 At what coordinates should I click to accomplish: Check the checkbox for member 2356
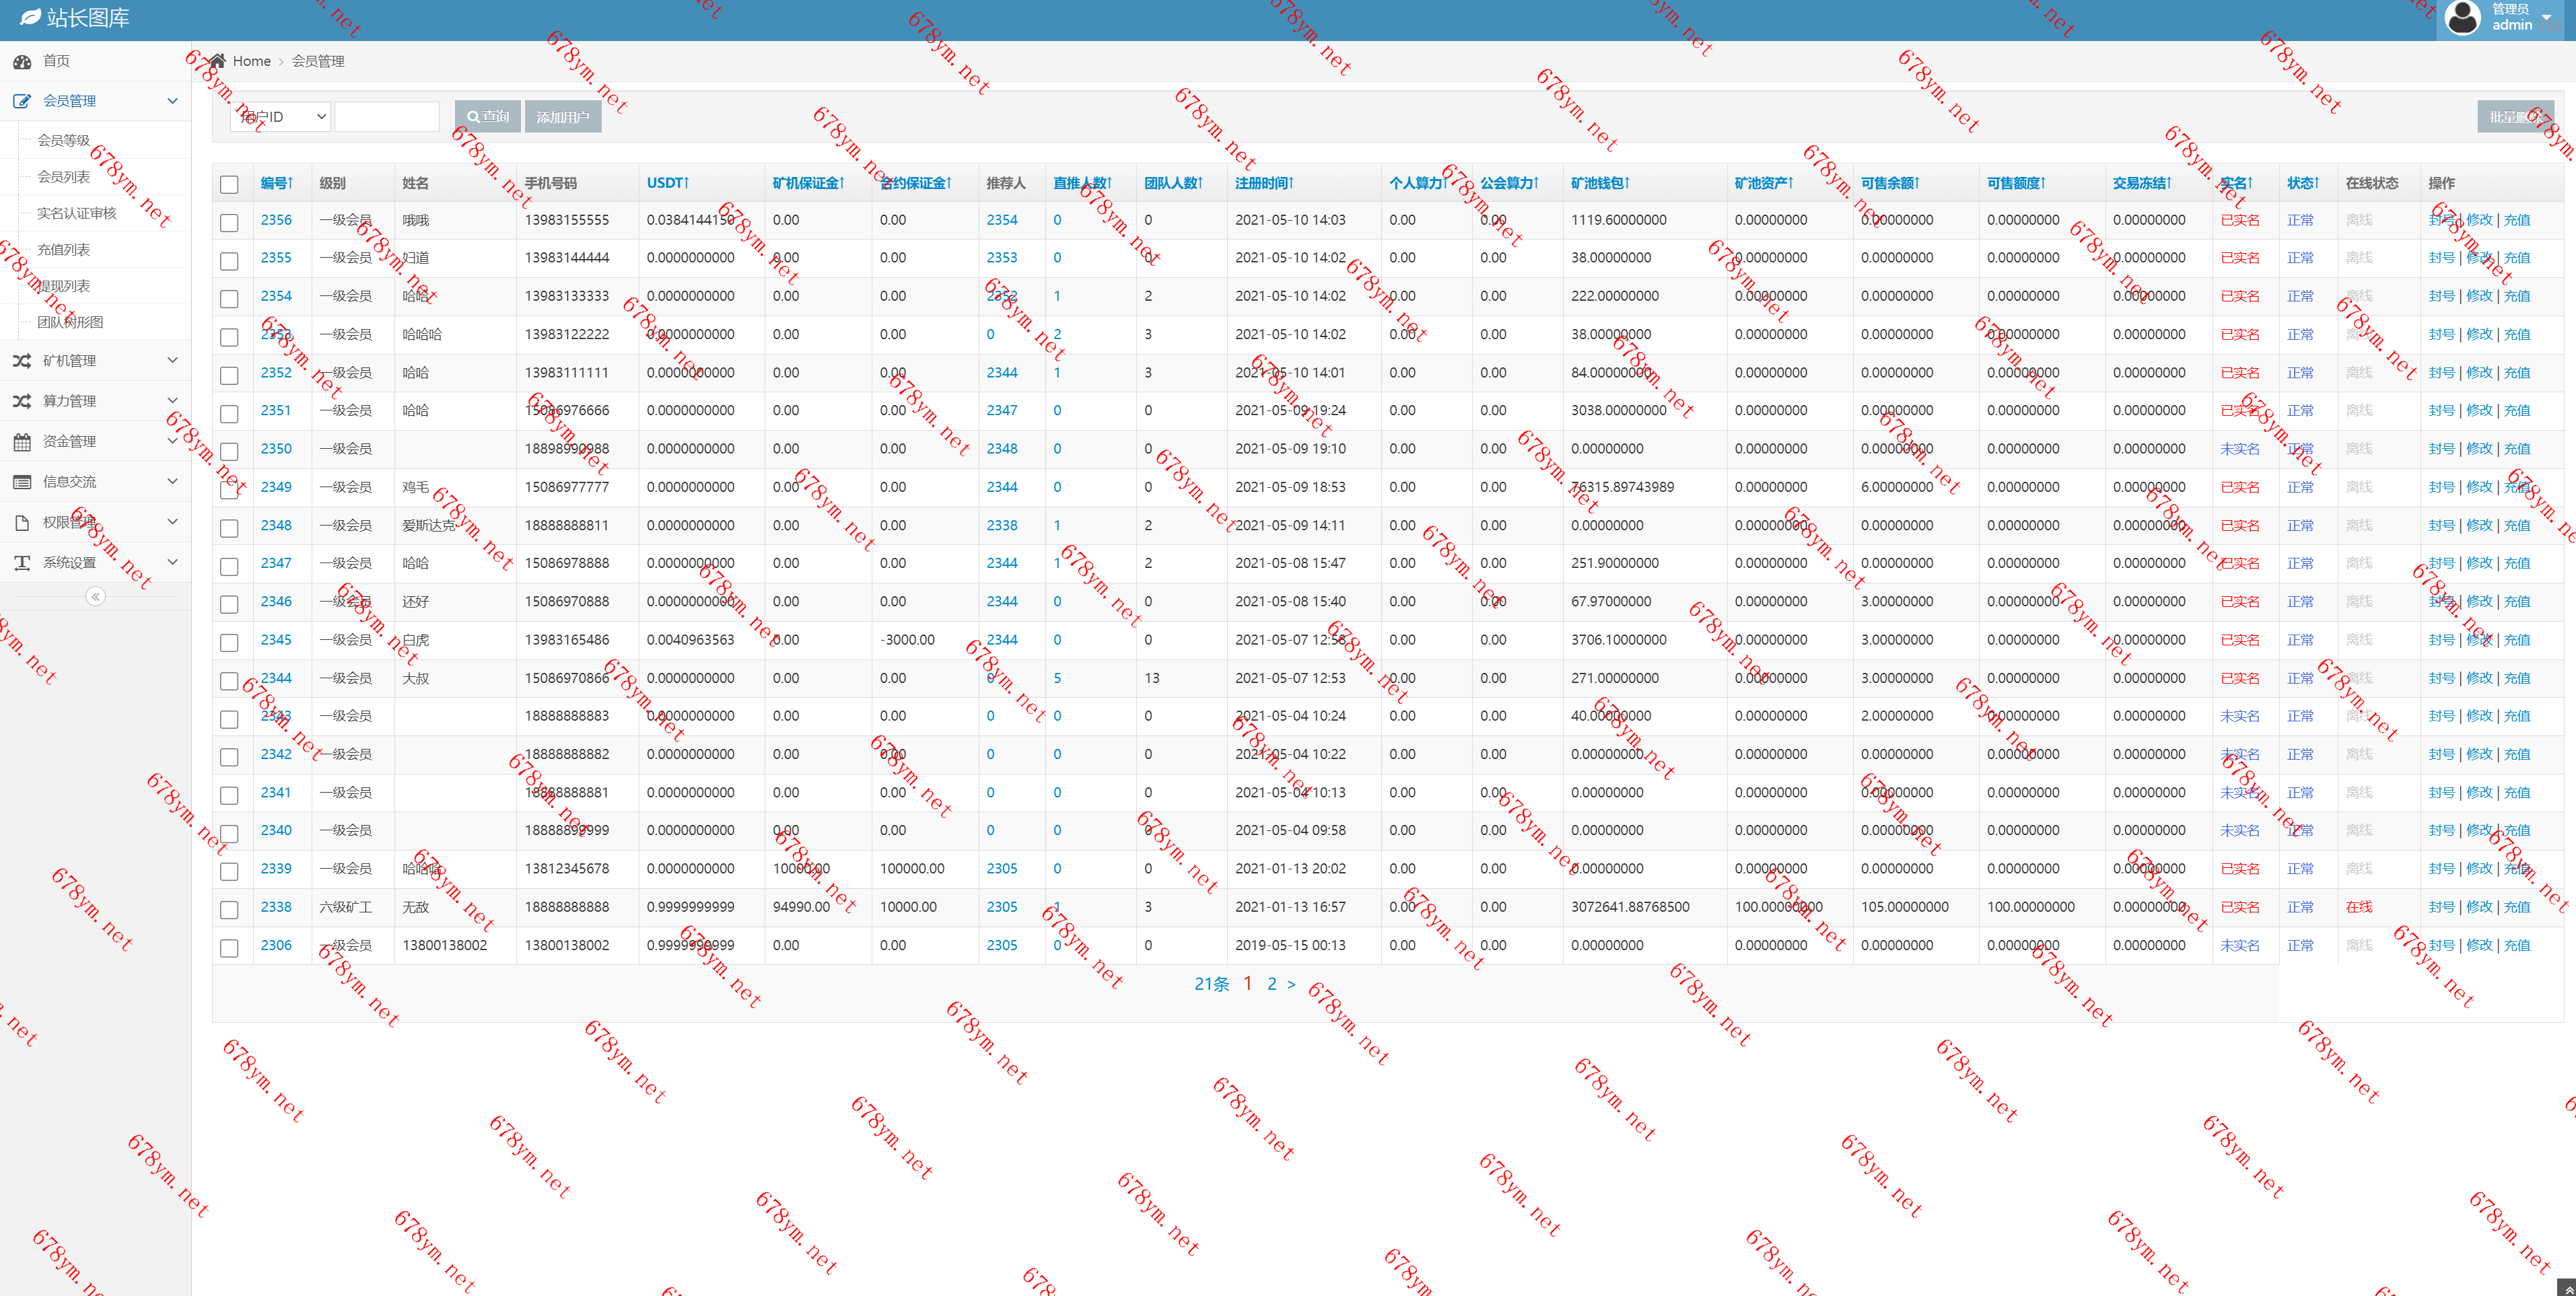tap(229, 222)
